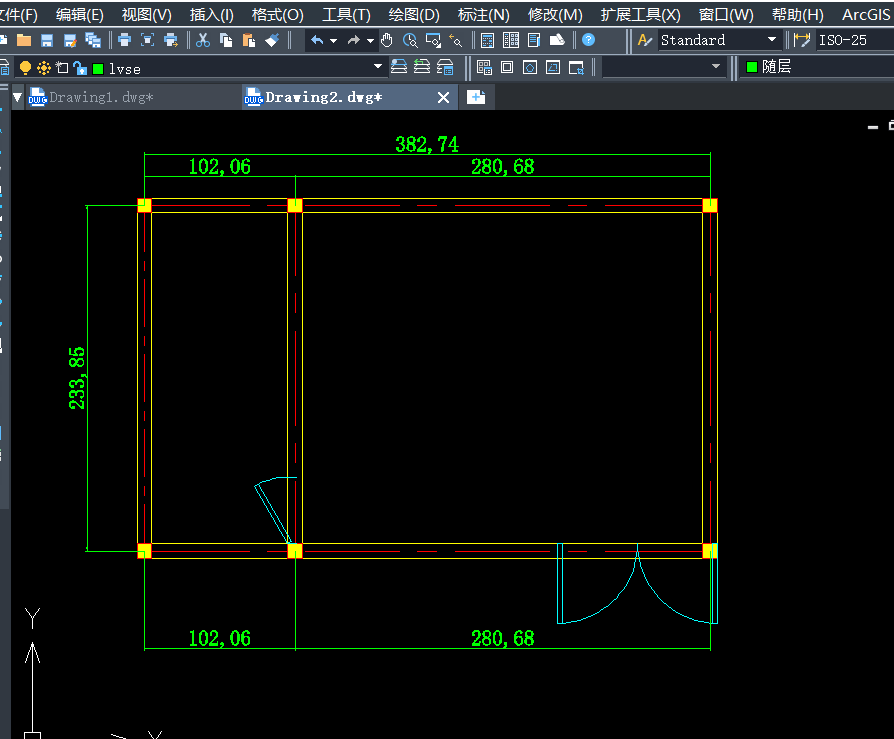Click the Convert Object to Viewport icon
894x739 pixels.
coord(553,67)
